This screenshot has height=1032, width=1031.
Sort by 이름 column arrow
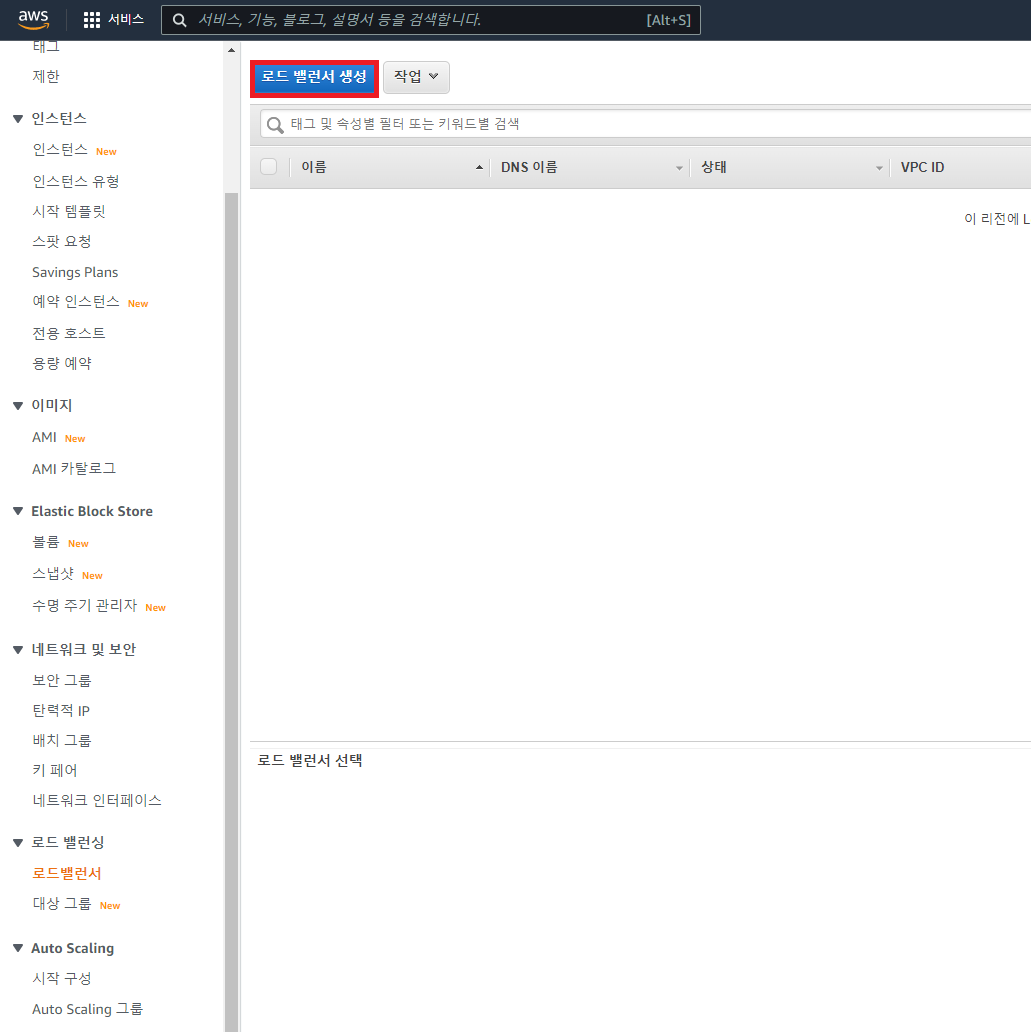click(x=479, y=167)
